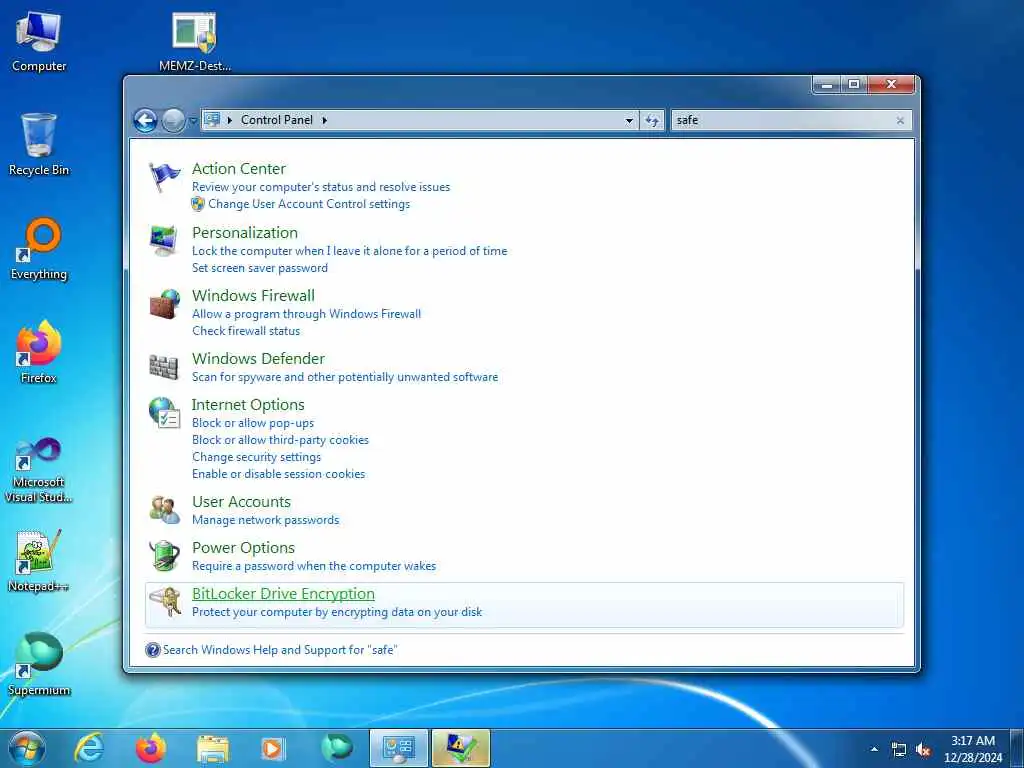Open the Action Center flag icon
1024x768 pixels.
pos(164,177)
